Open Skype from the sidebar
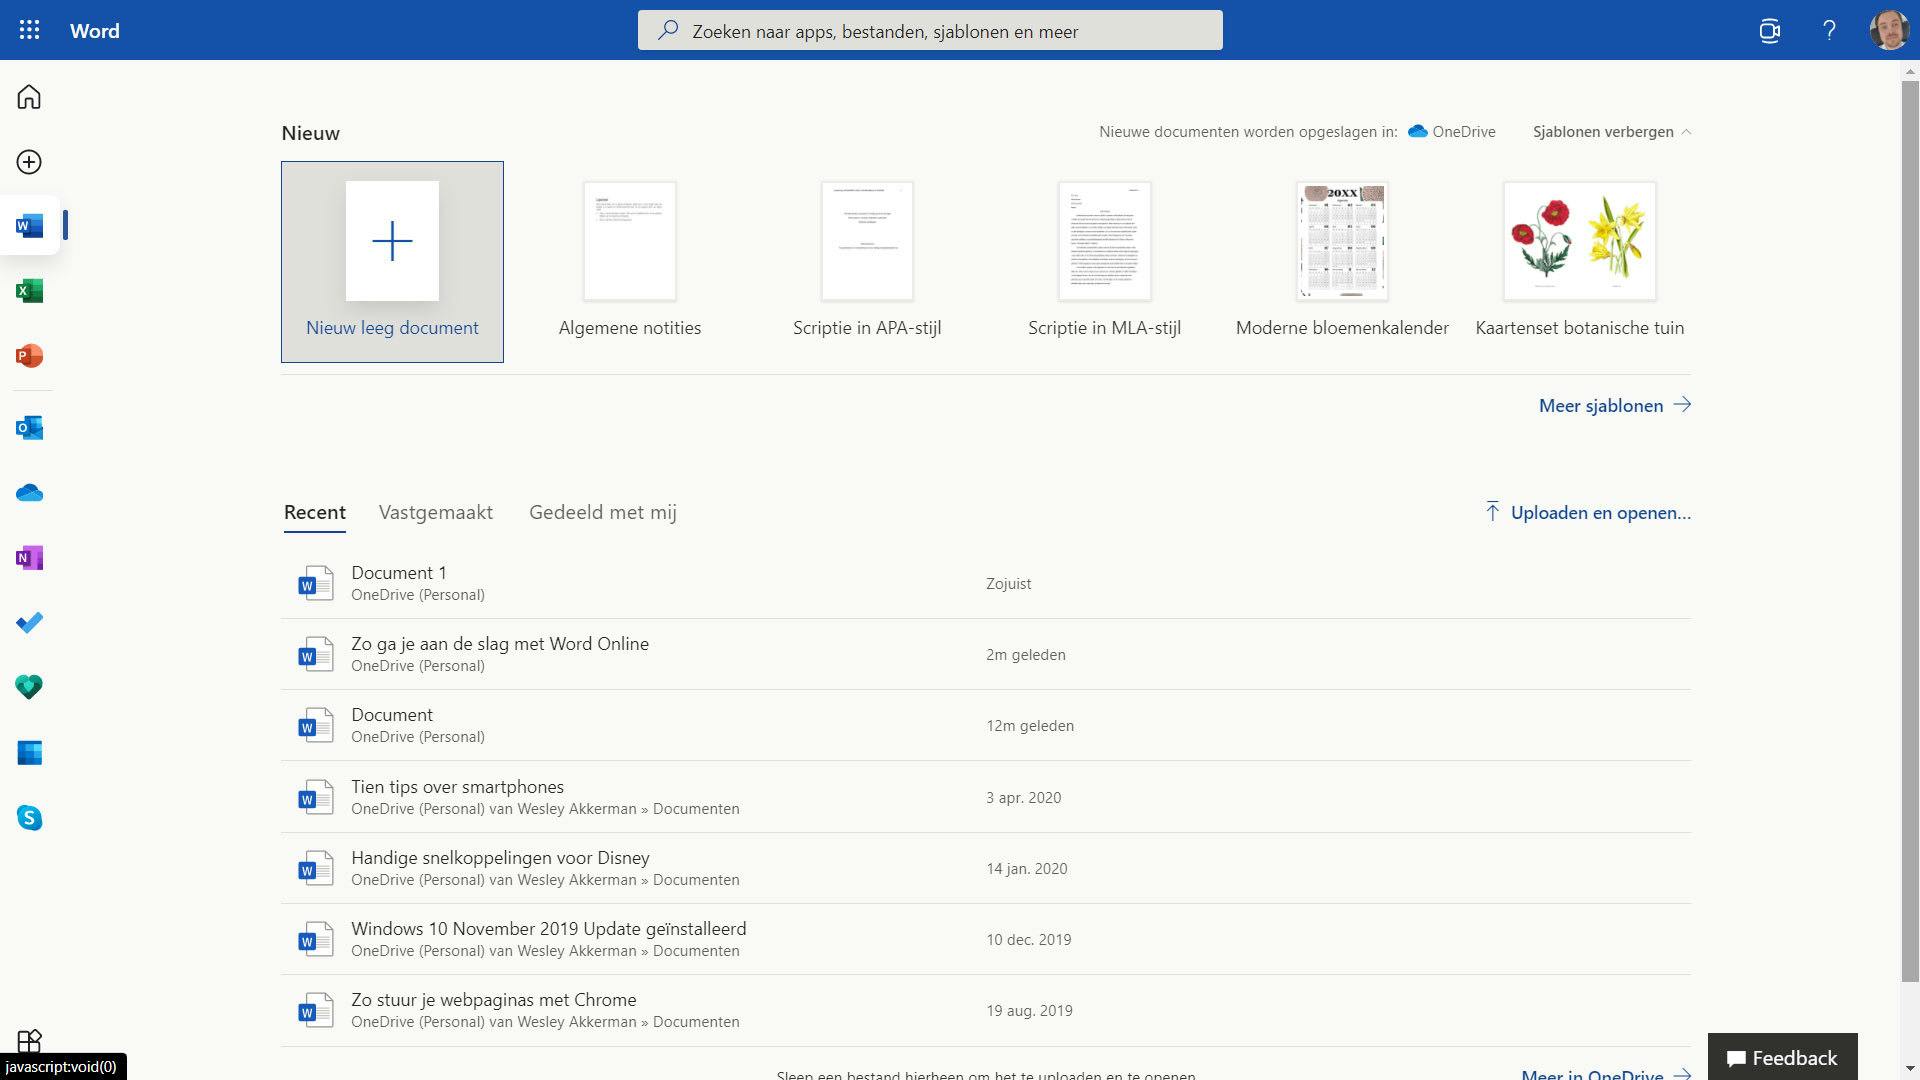The height and width of the screenshot is (1080, 1920). pyautogui.click(x=29, y=818)
